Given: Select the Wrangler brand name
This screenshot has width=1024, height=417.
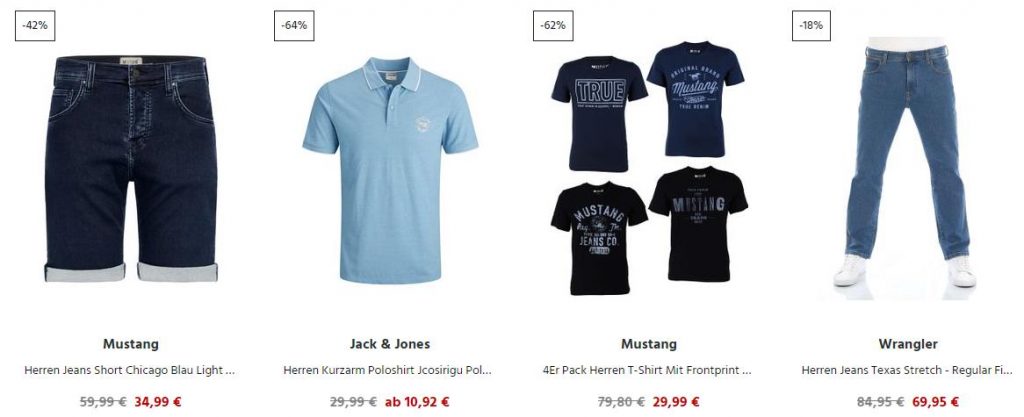Looking at the screenshot, I should click(908, 344).
